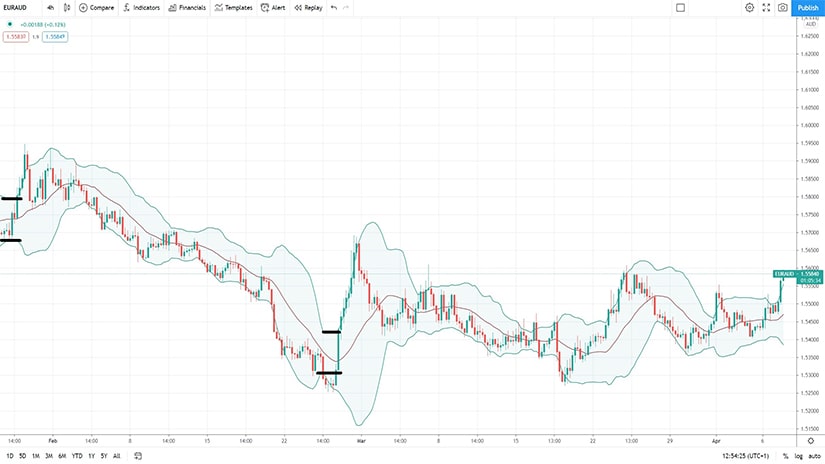Start bar Replay mode
Image resolution: width=825 pixels, height=464 pixels.
pos(308,8)
